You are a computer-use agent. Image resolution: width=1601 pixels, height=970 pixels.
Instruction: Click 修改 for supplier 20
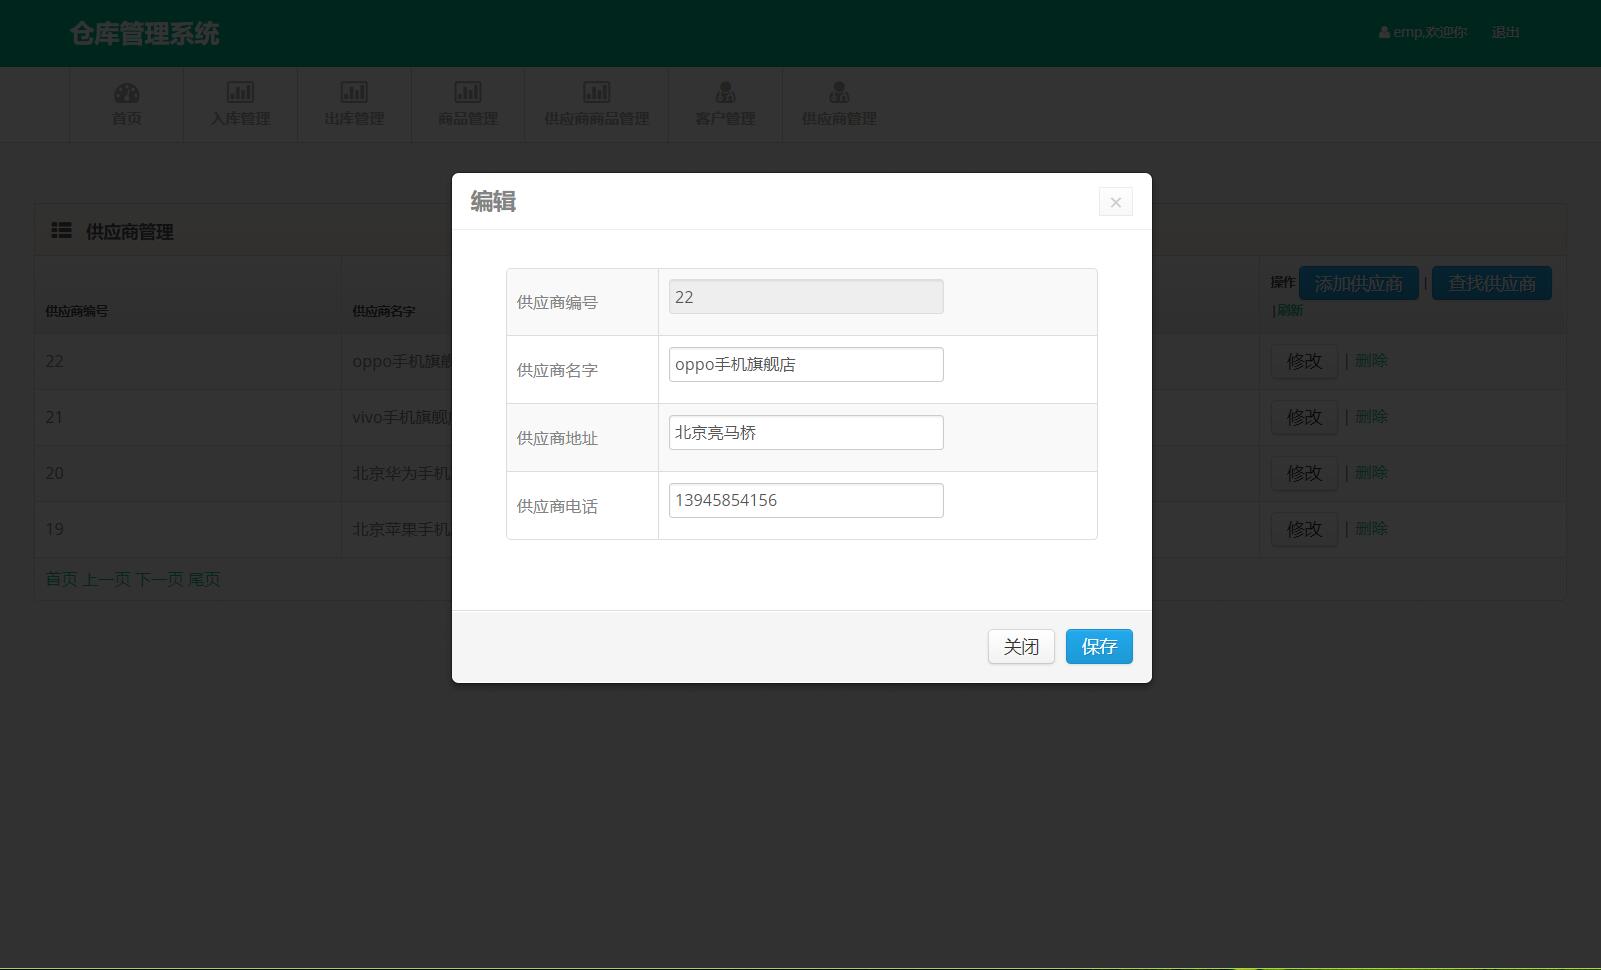(x=1304, y=473)
